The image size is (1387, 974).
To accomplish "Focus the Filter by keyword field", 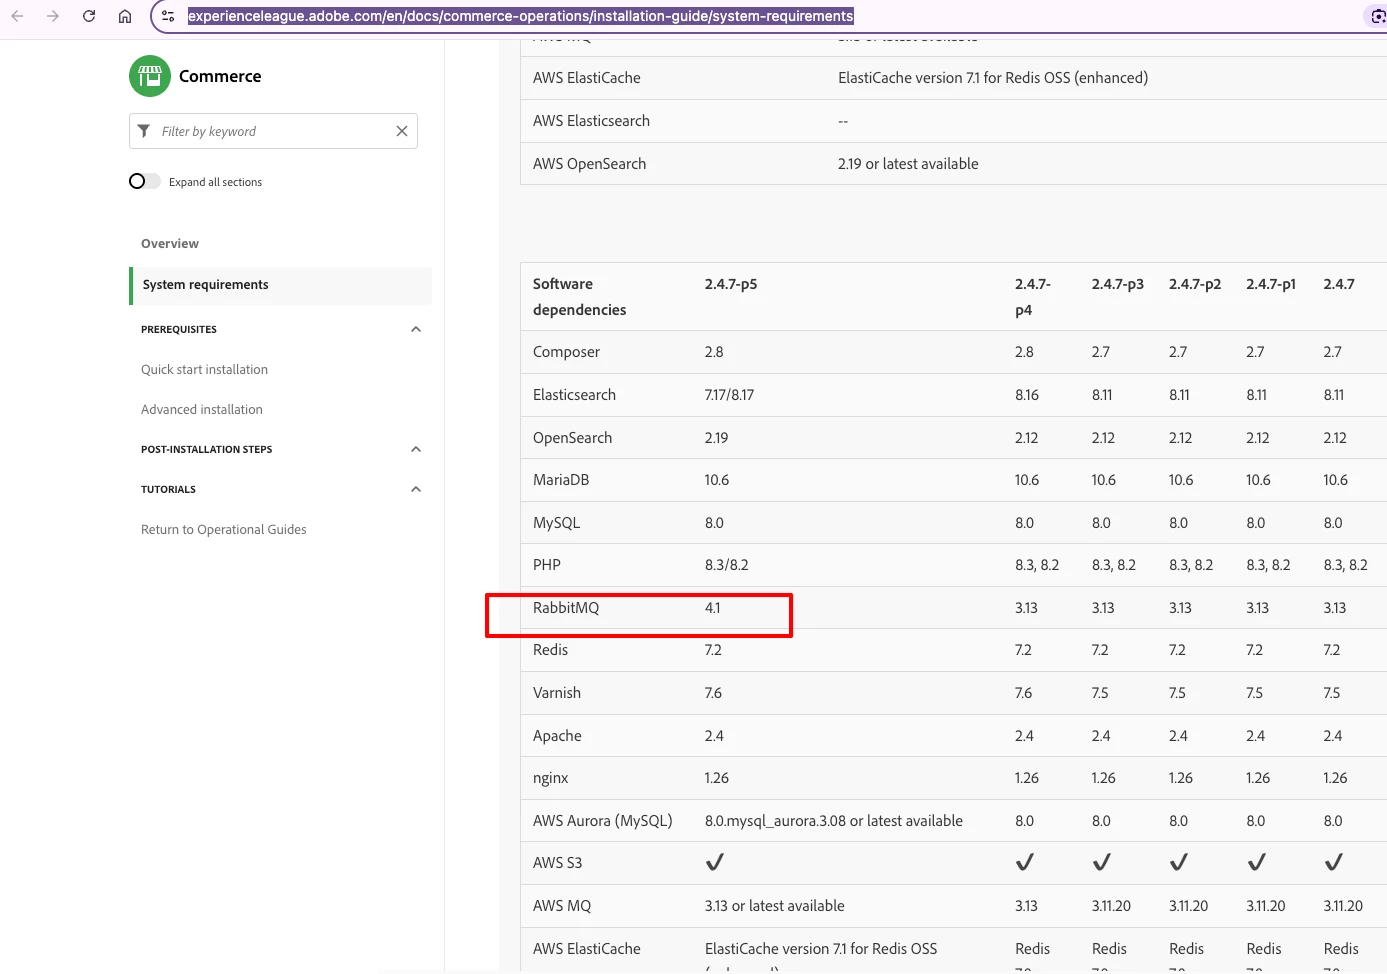I will point(273,131).
